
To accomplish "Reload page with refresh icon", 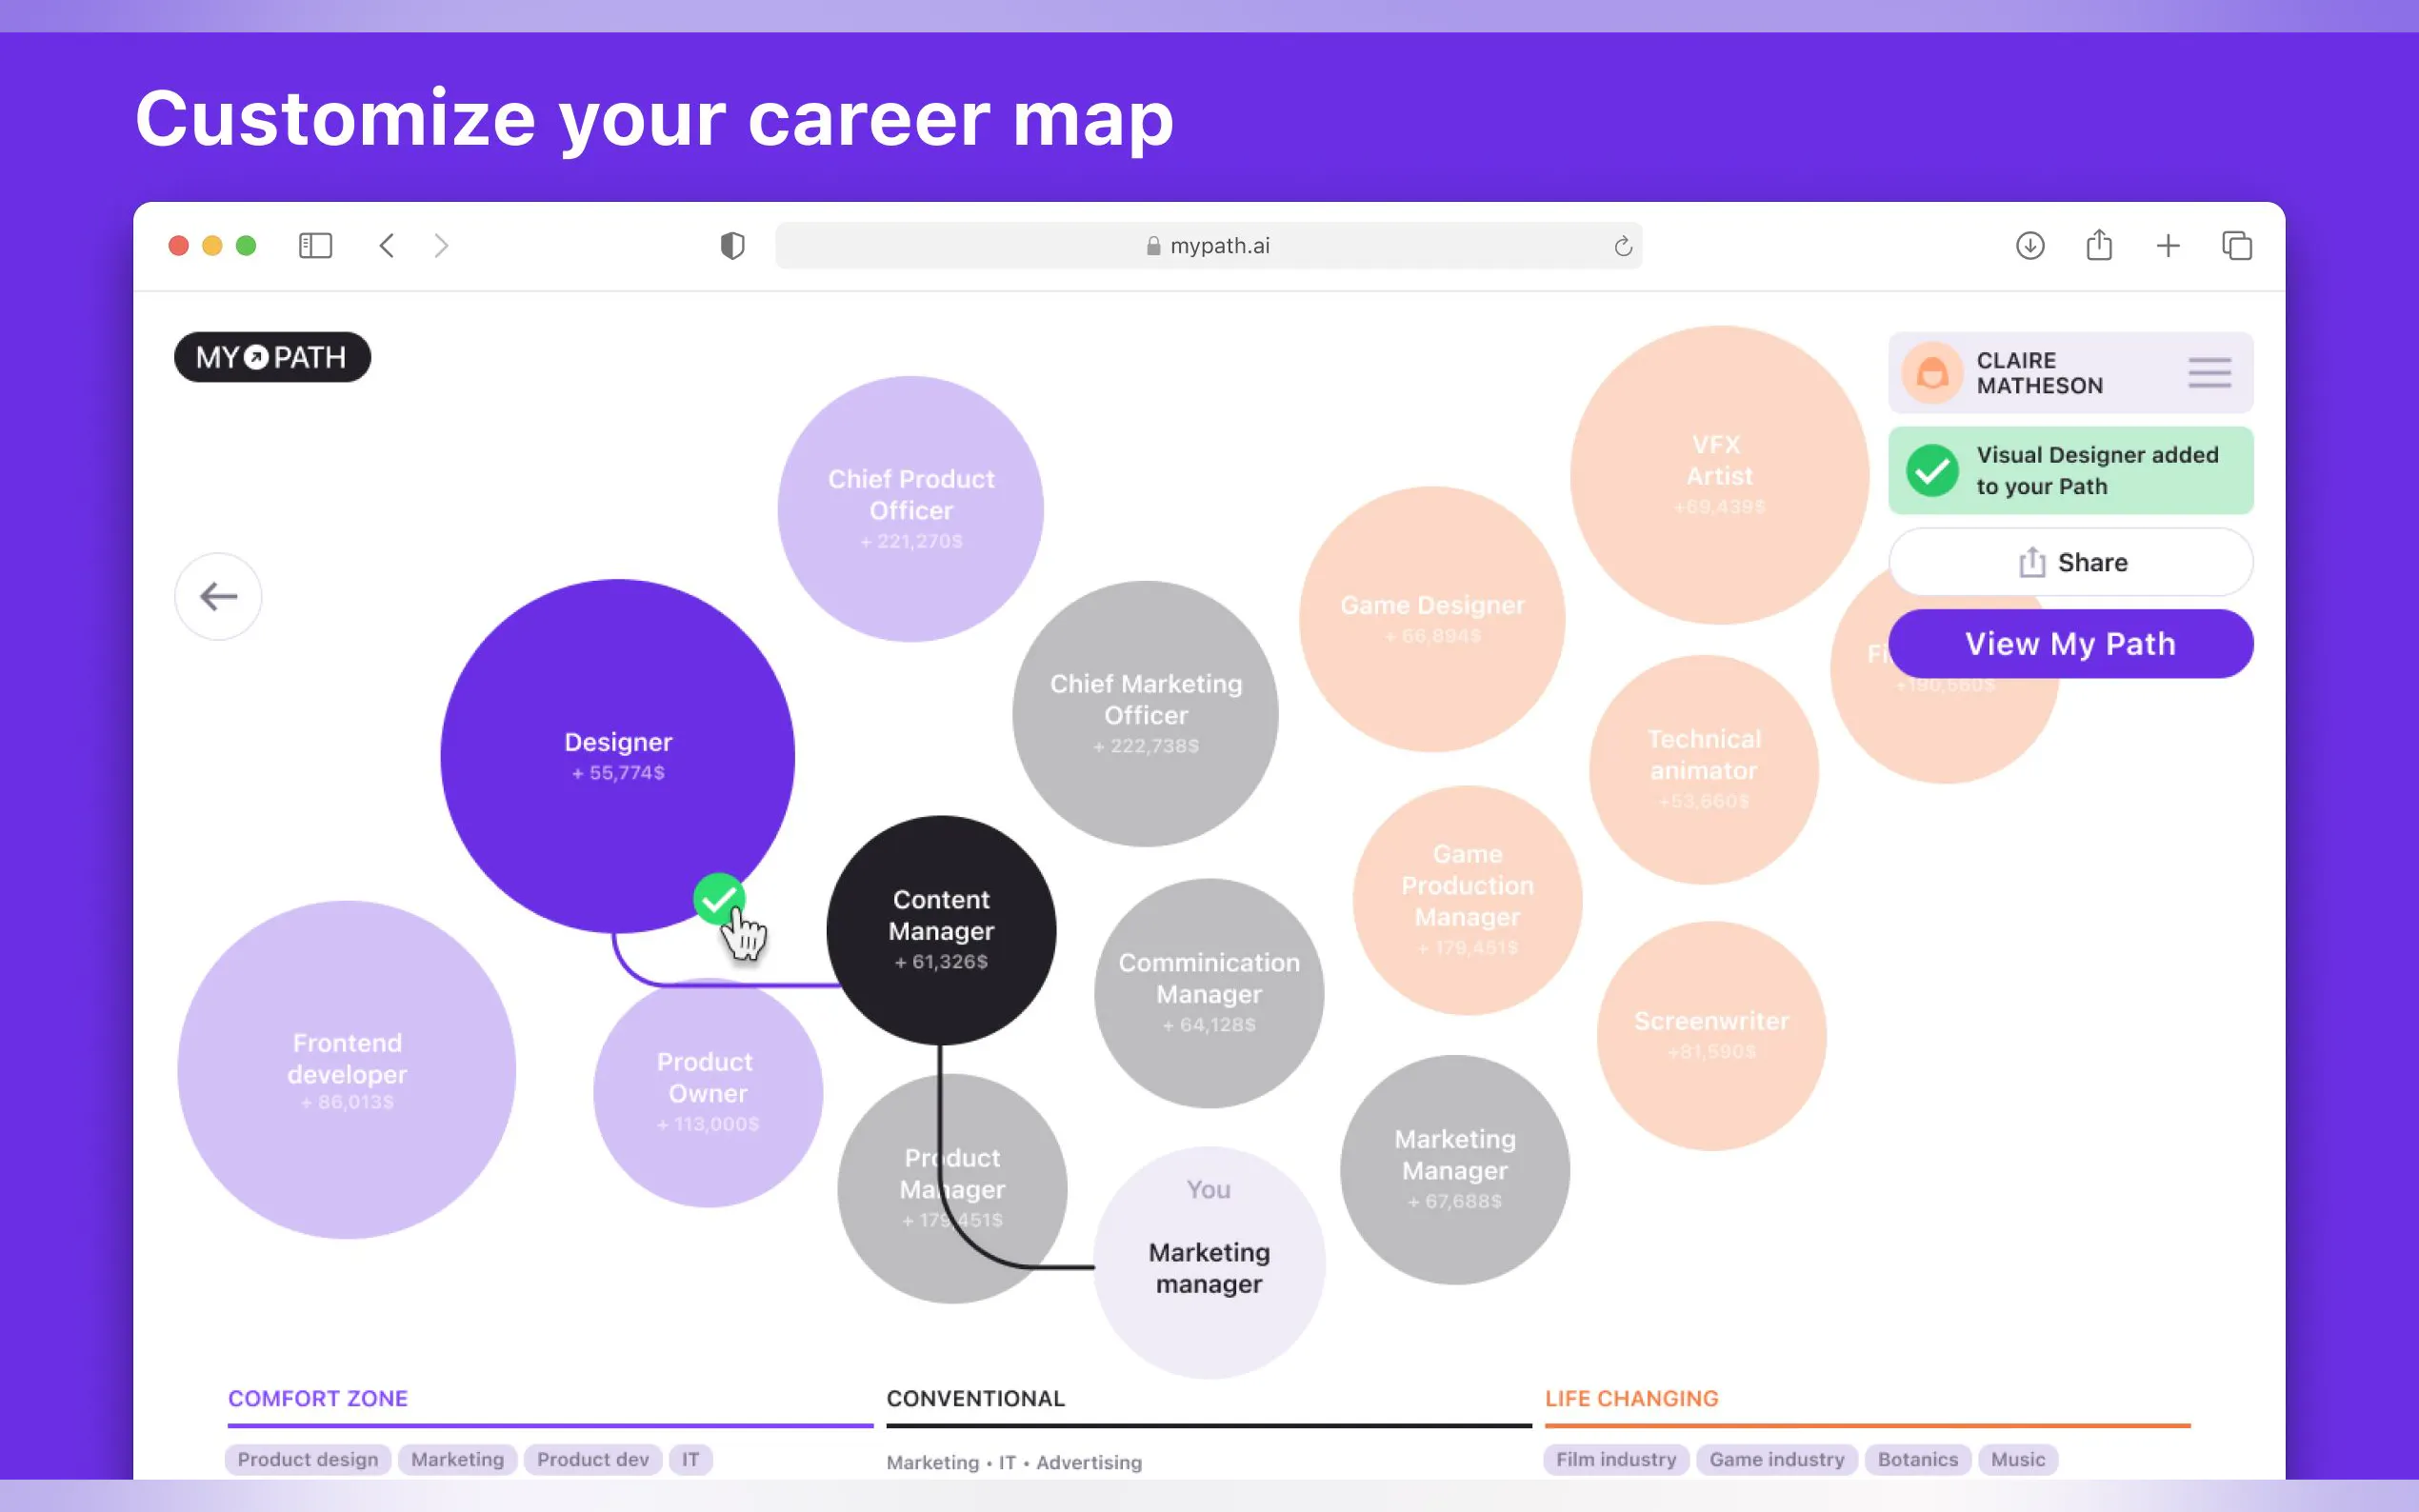I will point(1622,246).
